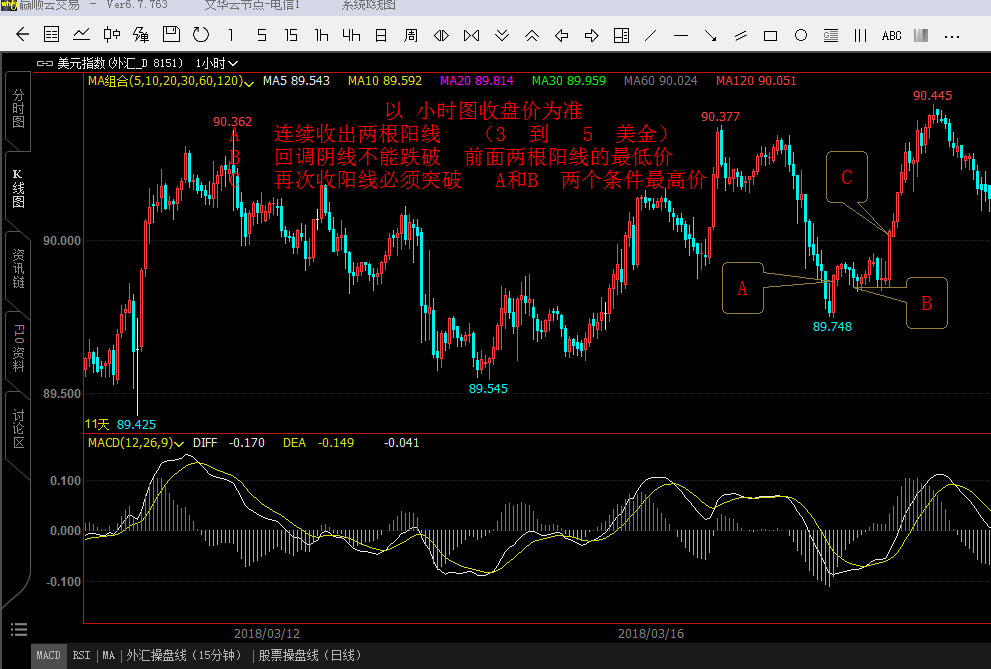Click the back arrow in the toolbar
991x669 pixels.
click(22, 36)
